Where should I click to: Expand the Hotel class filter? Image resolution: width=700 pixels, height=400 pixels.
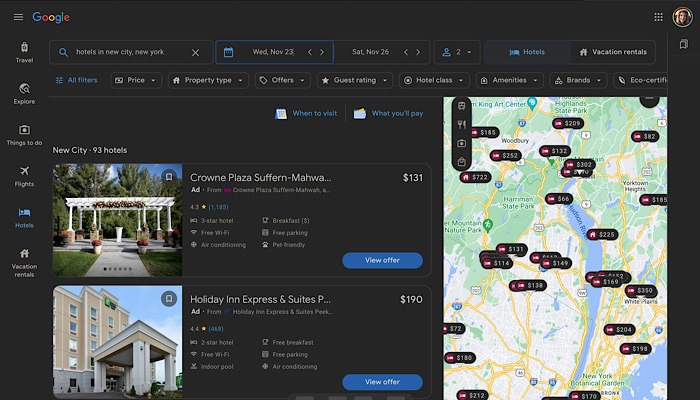click(x=434, y=80)
